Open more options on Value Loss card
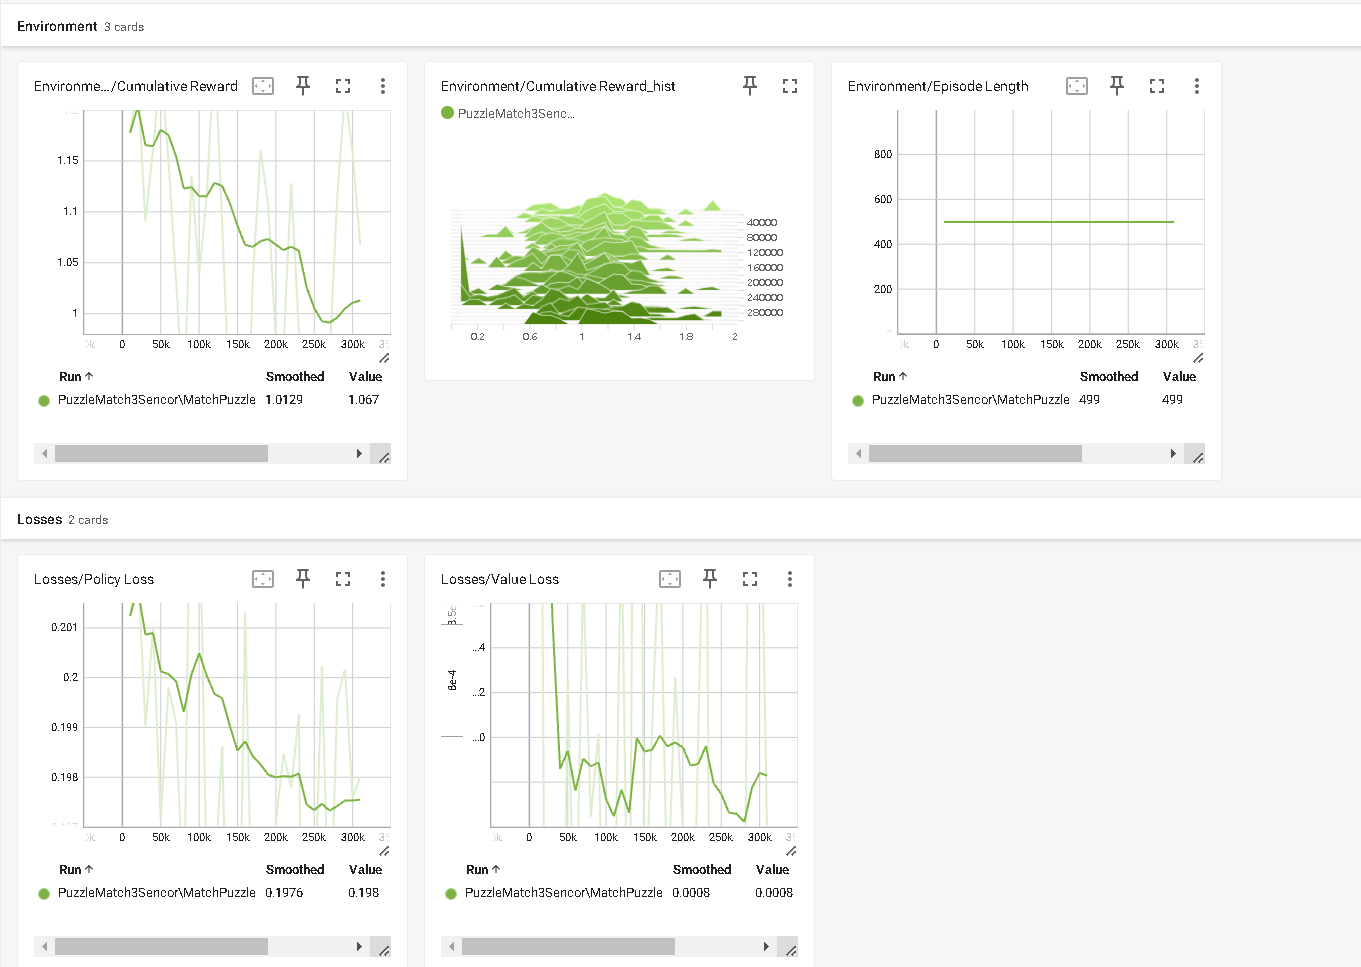 [790, 579]
